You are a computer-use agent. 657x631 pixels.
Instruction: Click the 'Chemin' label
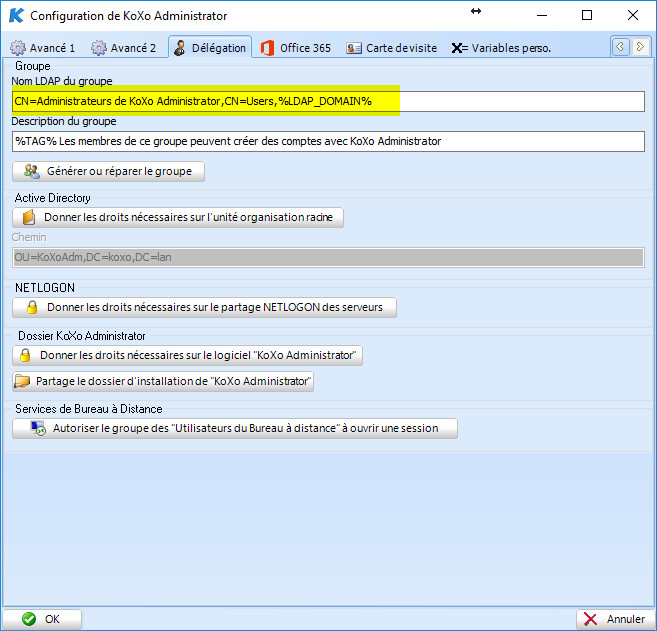point(29,237)
